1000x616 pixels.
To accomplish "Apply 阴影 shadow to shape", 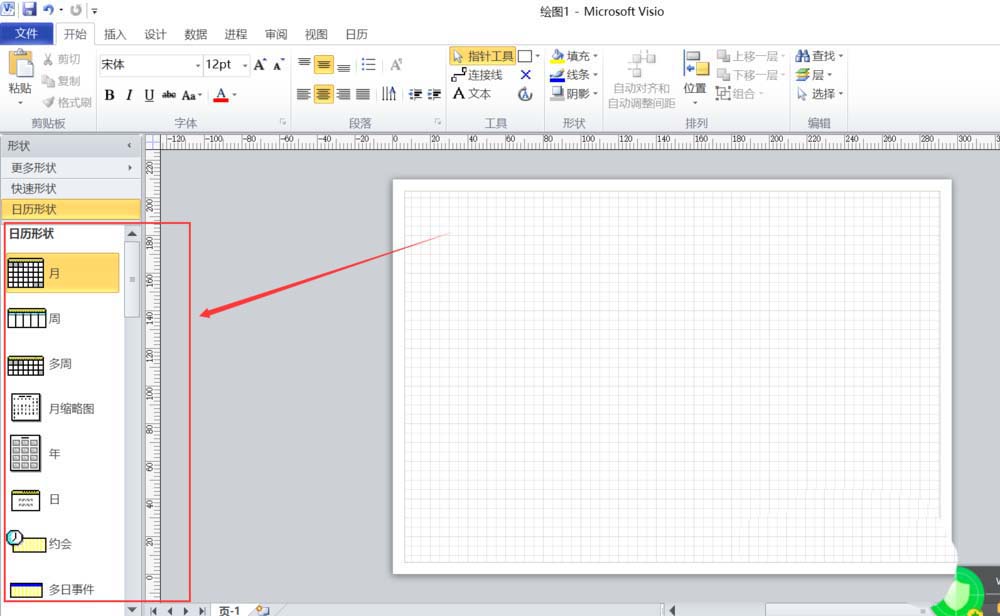I will tap(570, 93).
